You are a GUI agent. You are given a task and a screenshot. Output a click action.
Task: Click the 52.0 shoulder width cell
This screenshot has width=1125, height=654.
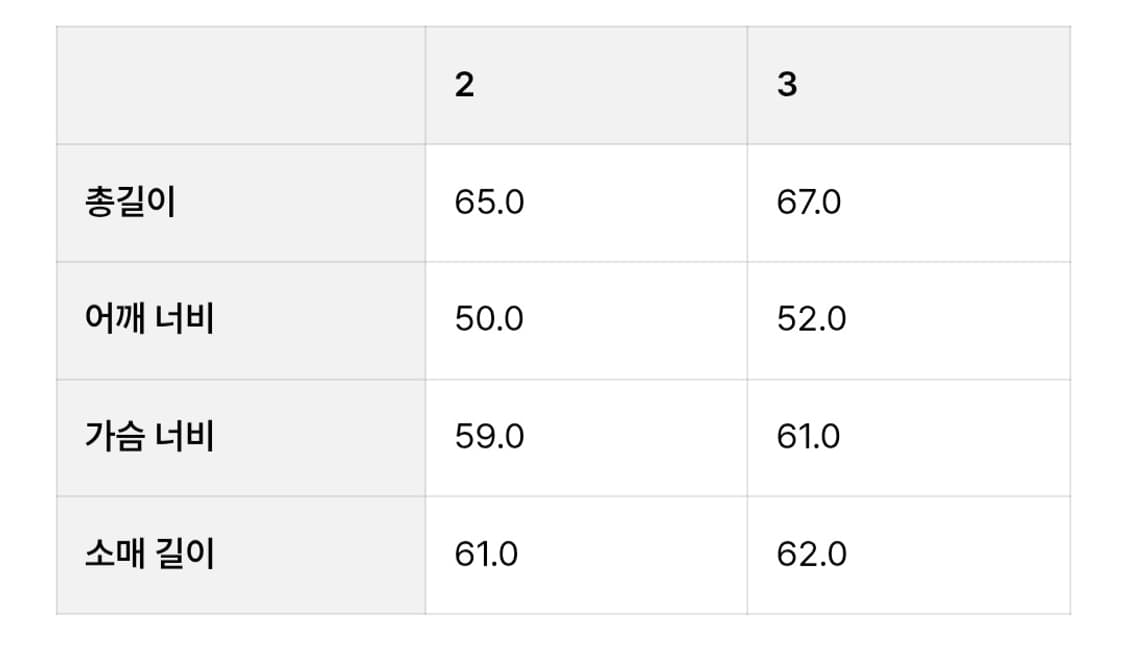click(x=811, y=320)
